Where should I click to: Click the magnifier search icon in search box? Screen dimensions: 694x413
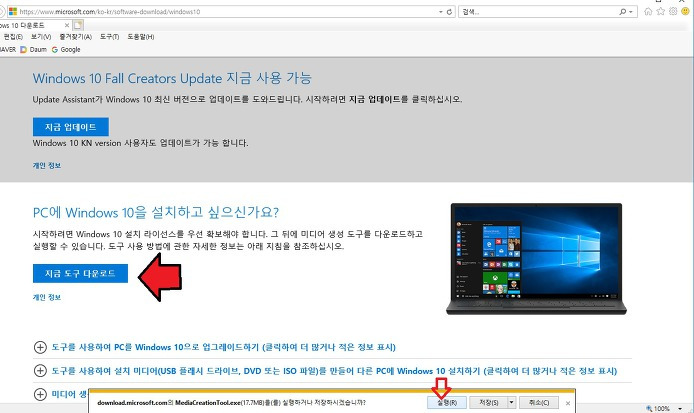623,12
